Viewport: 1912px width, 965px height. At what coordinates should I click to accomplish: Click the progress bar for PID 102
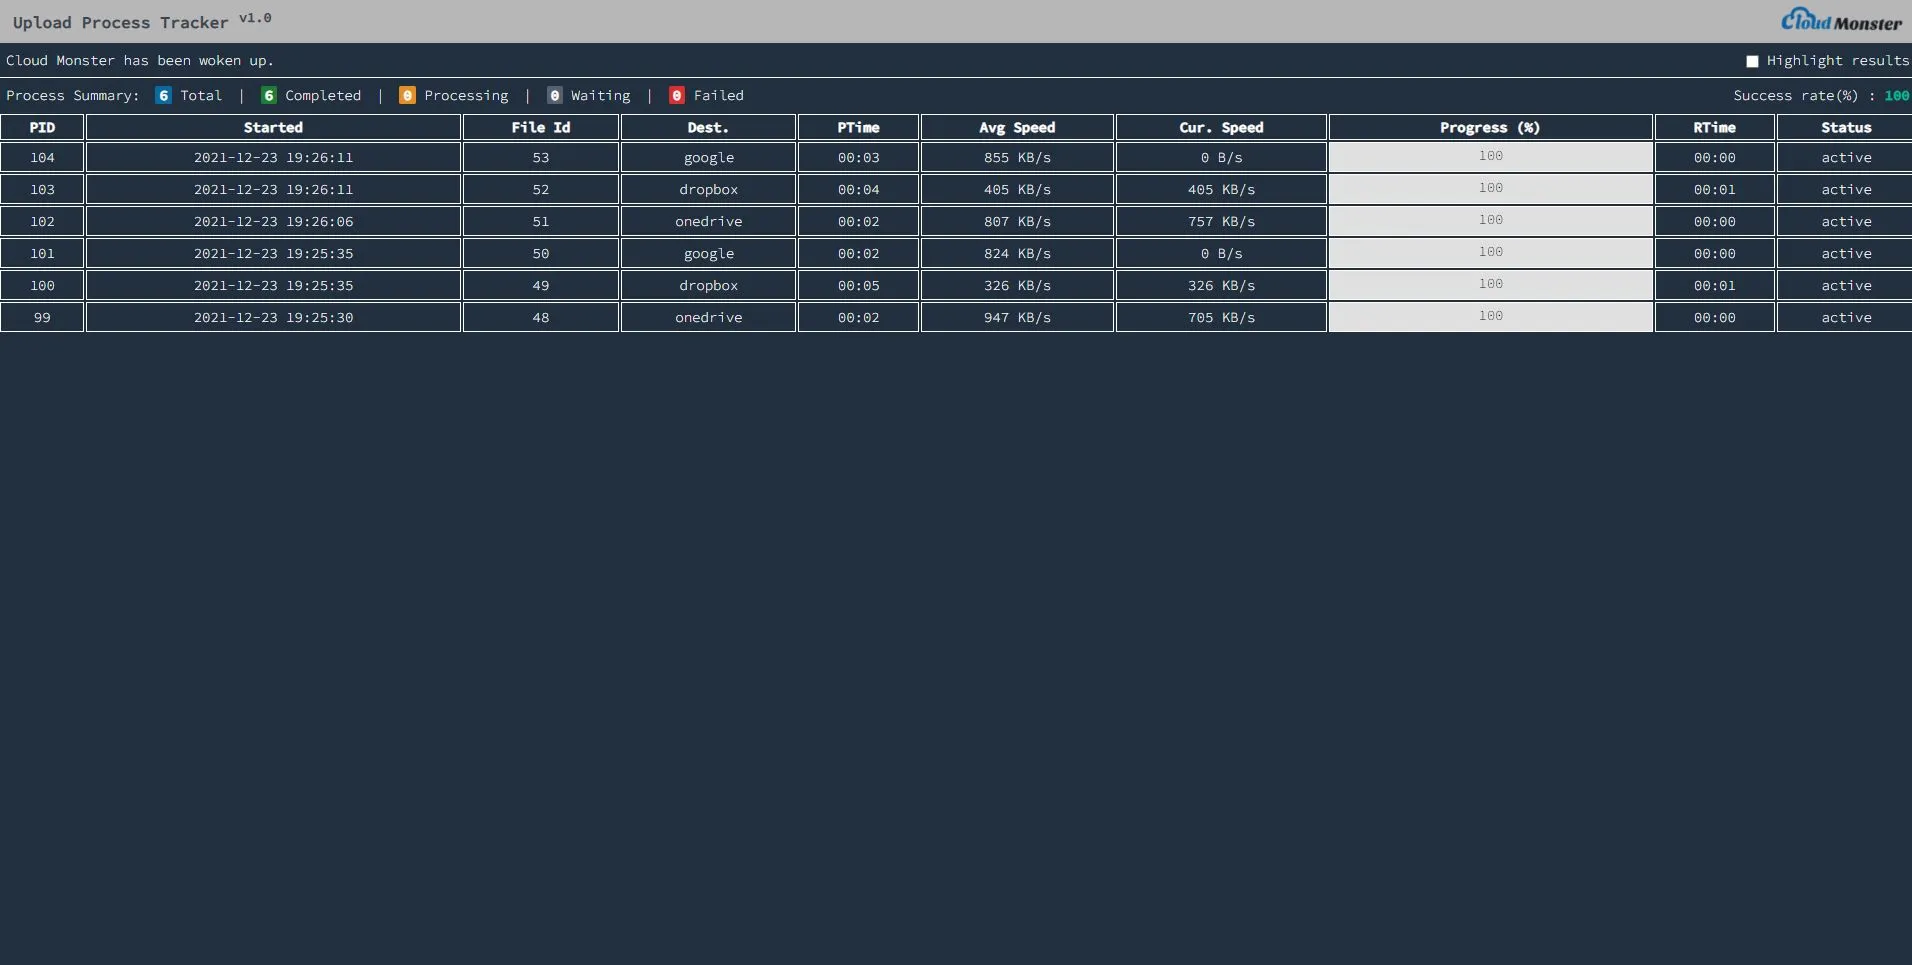[1490, 221]
